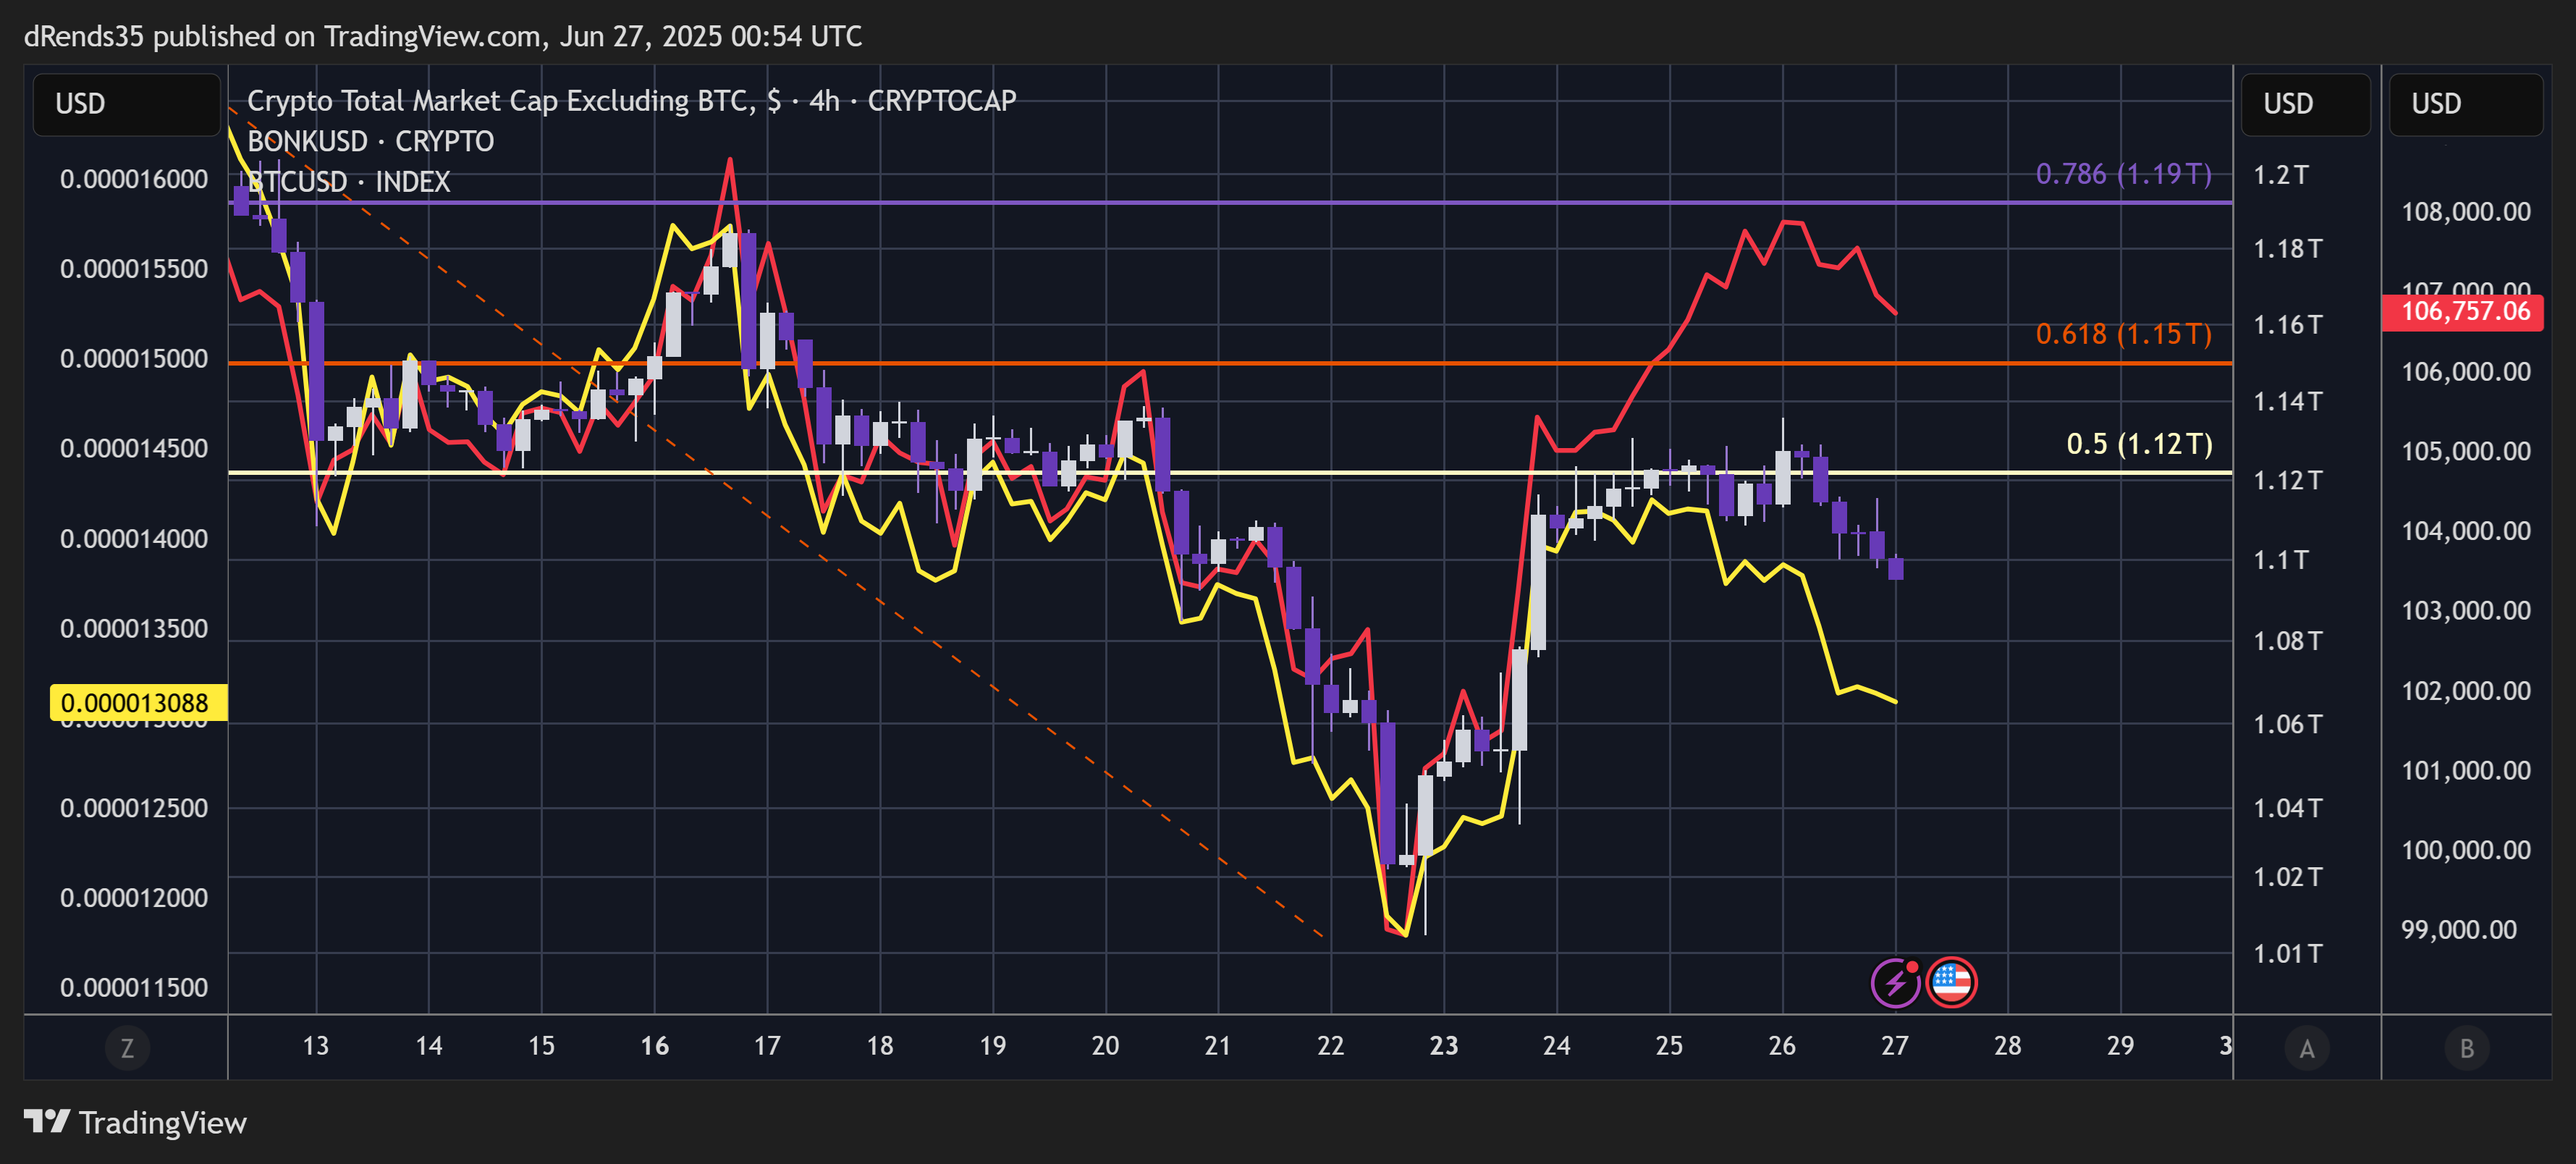Click the US flag economic event icon
Image resolution: width=2576 pixels, height=1164 pixels.
pos(1951,984)
